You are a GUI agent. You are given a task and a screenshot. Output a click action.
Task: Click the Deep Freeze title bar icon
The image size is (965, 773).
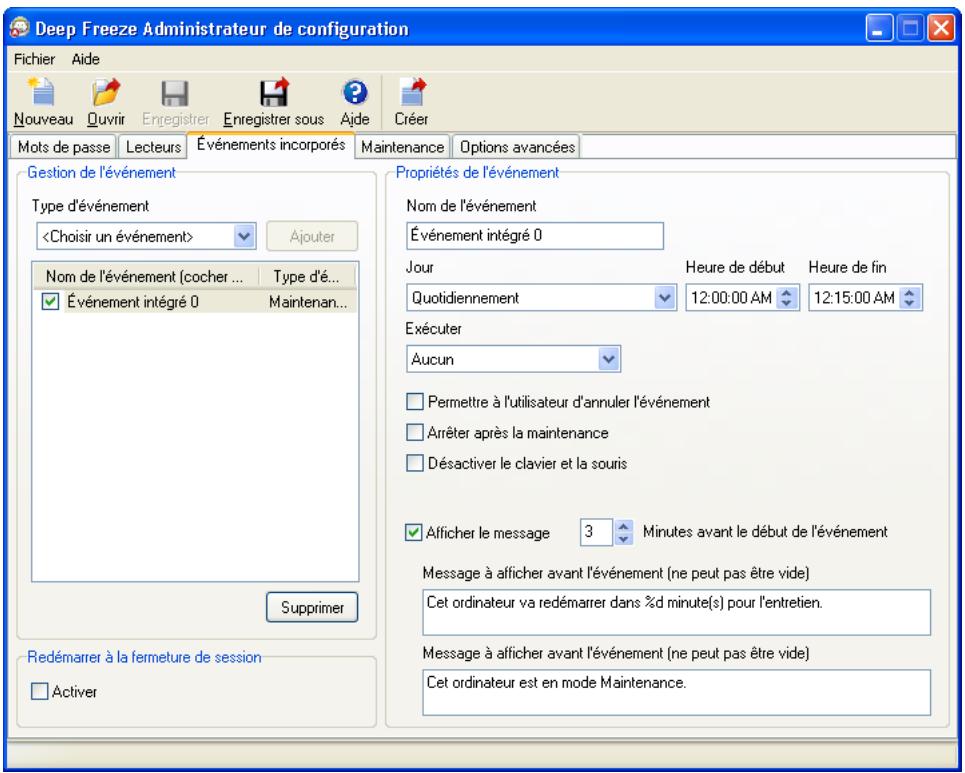tap(20, 28)
